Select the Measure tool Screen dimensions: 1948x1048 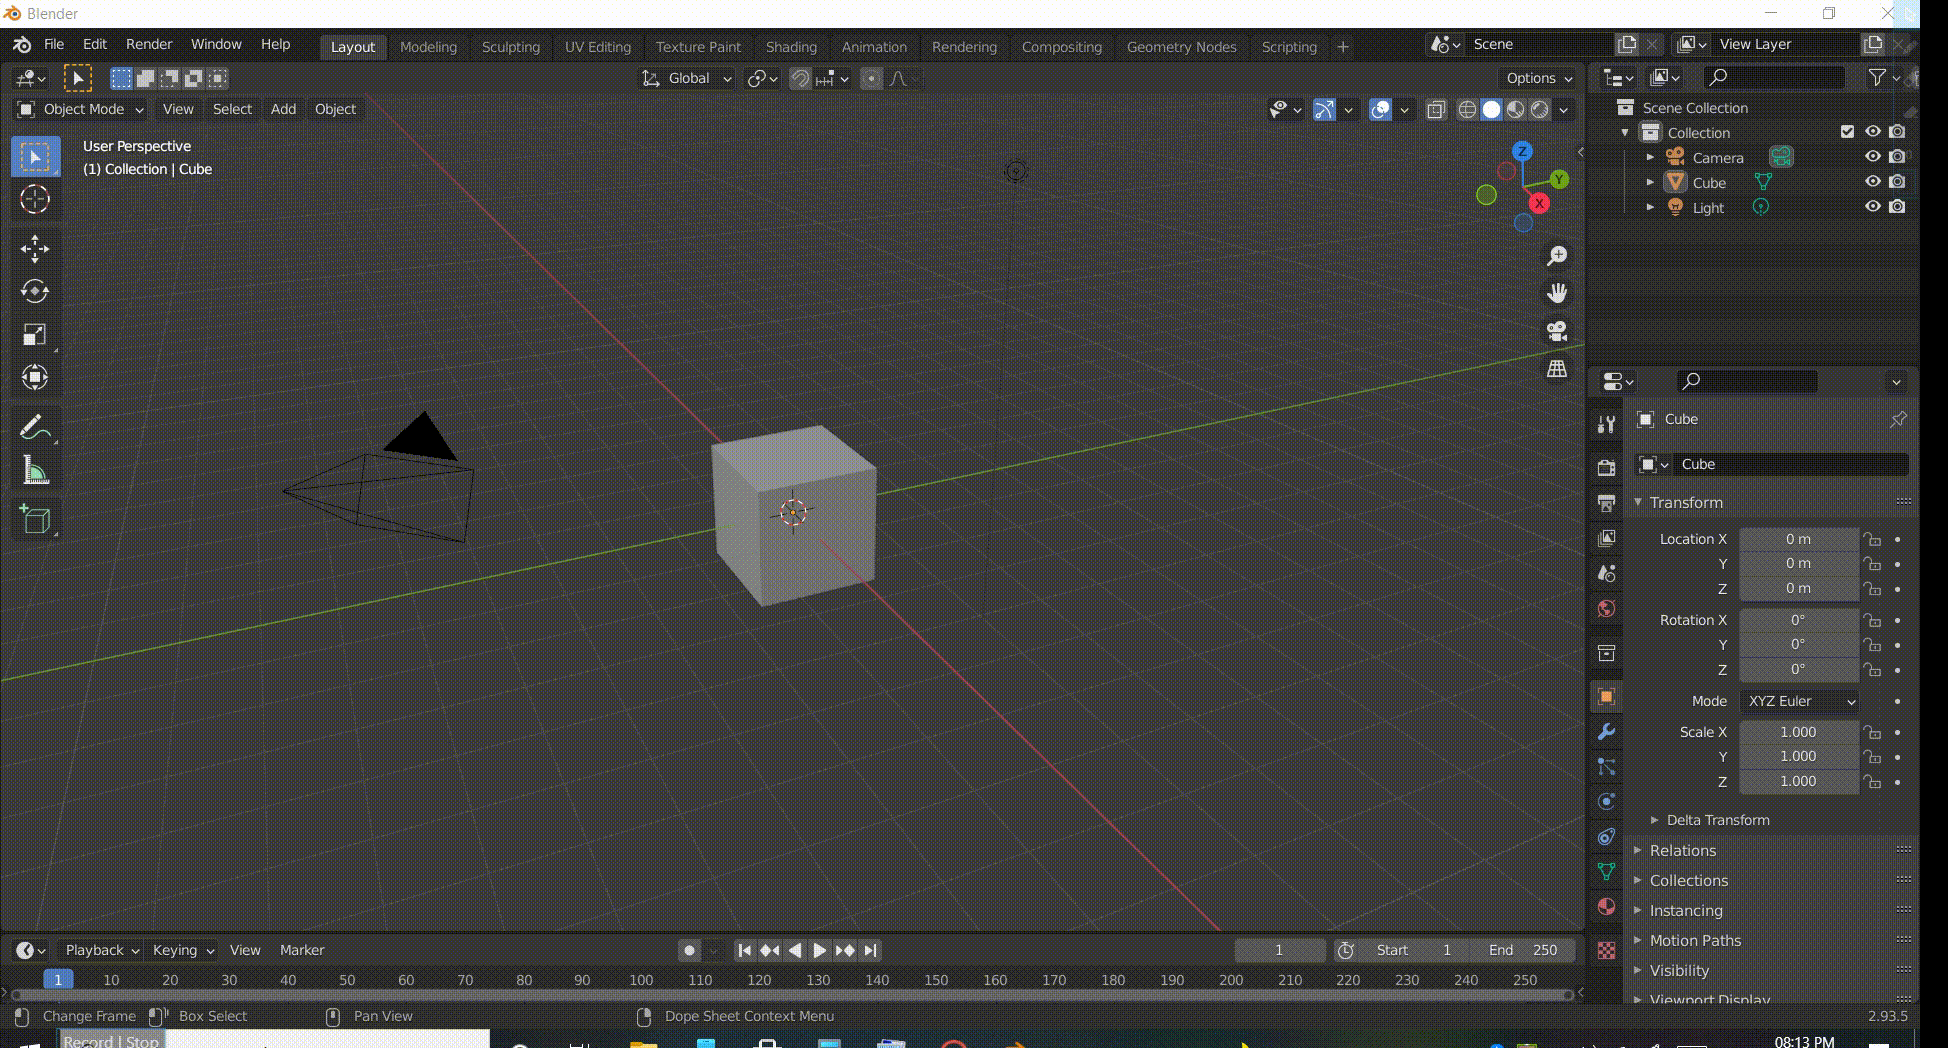tap(35, 470)
